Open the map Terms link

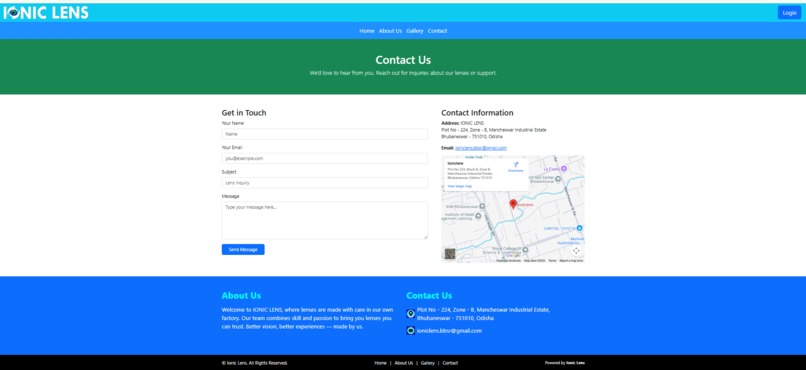(552, 261)
